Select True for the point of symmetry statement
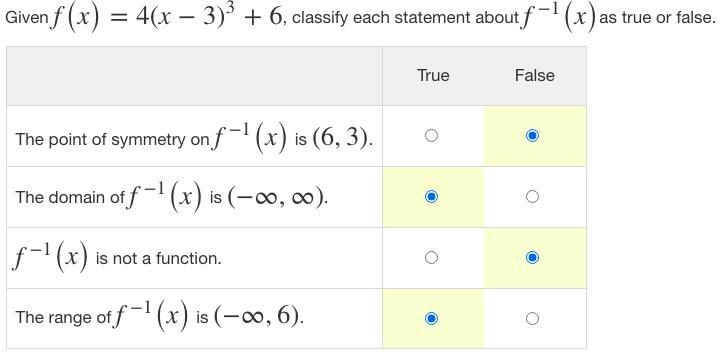The height and width of the screenshot is (361, 724). point(431,136)
